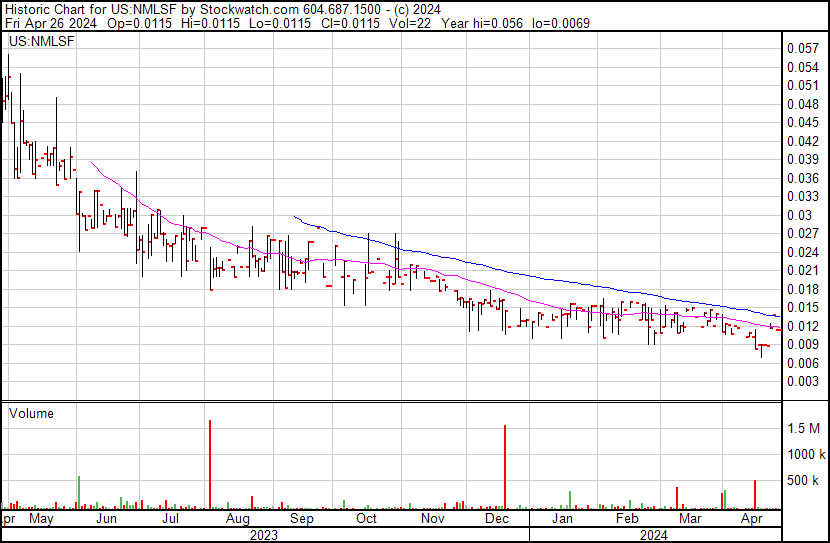
Task: Click the 0.057 price axis label
Action: [801, 48]
